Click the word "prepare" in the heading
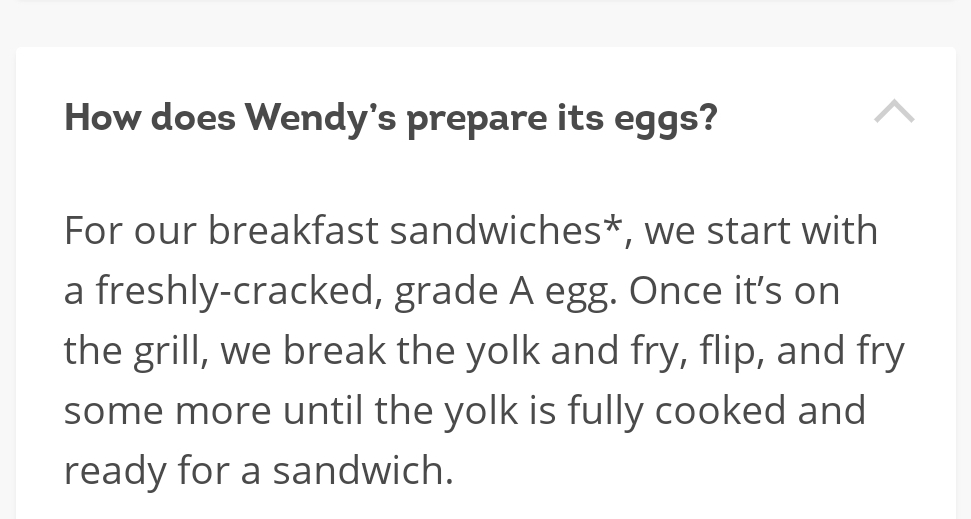This screenshot has width=971, height=519. pos(476,119)
